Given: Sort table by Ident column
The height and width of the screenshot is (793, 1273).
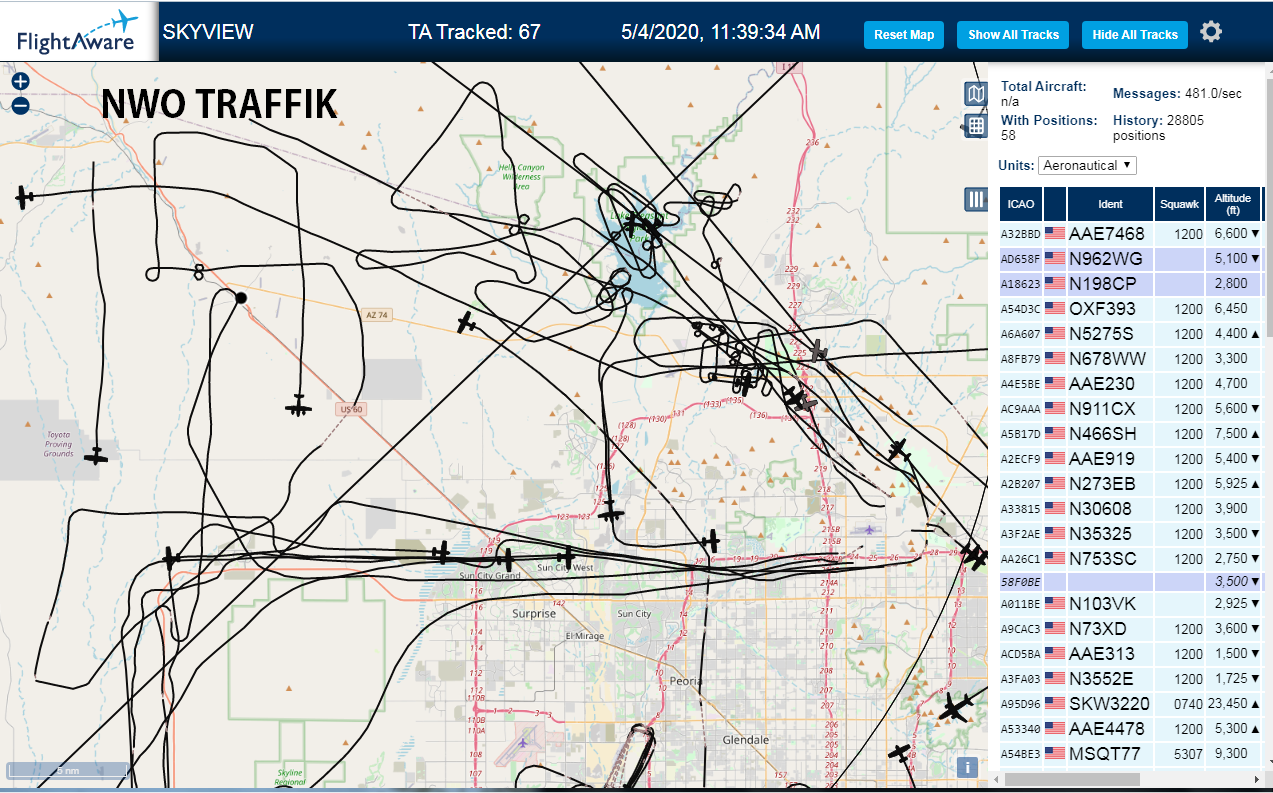Looking at the screenshot, I should click(x=1110, y=204).
